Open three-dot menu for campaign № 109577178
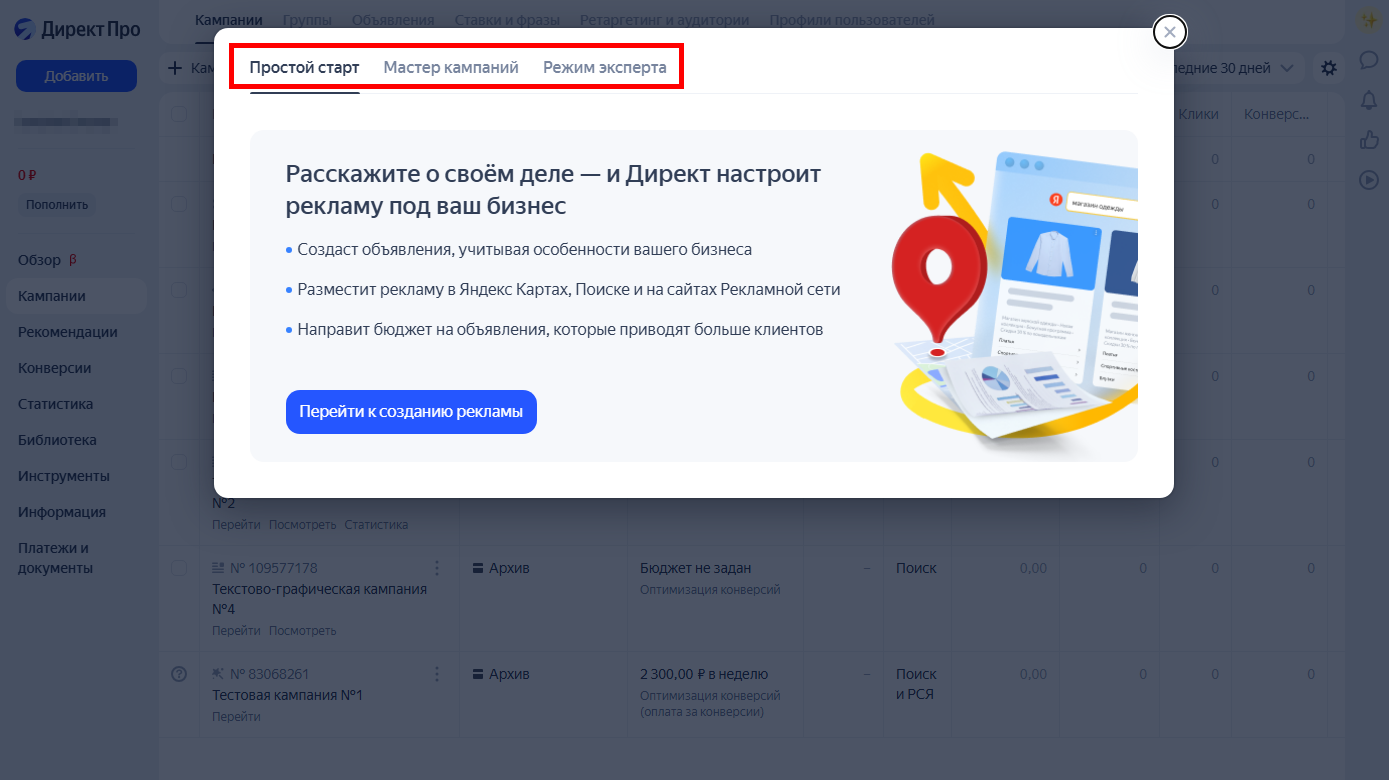The image size is (1389, 780). click(436, 568)
